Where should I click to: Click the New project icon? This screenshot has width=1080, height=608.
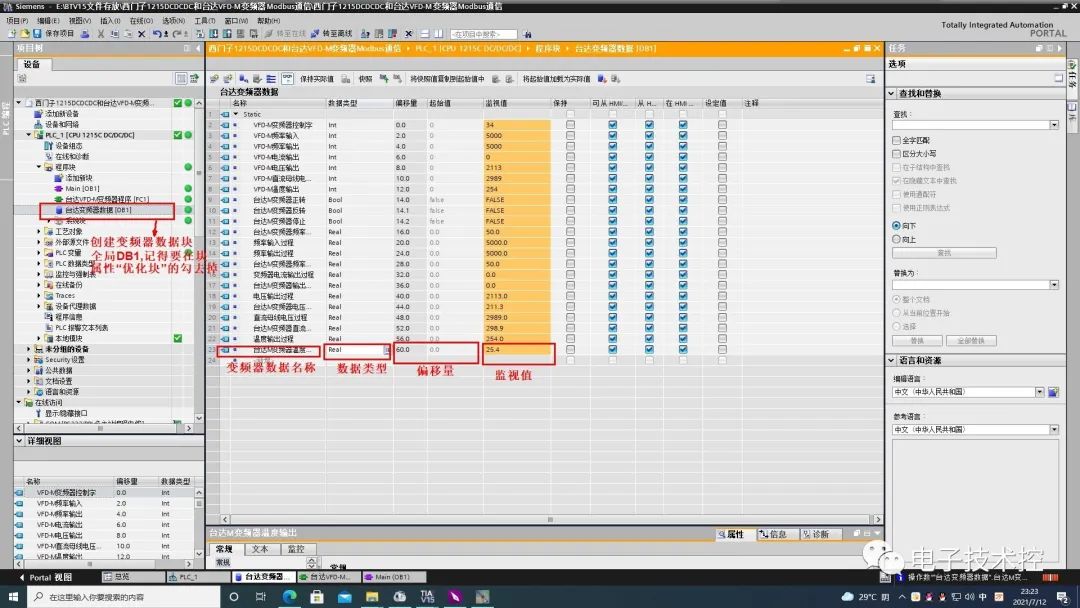coord(12,33)
